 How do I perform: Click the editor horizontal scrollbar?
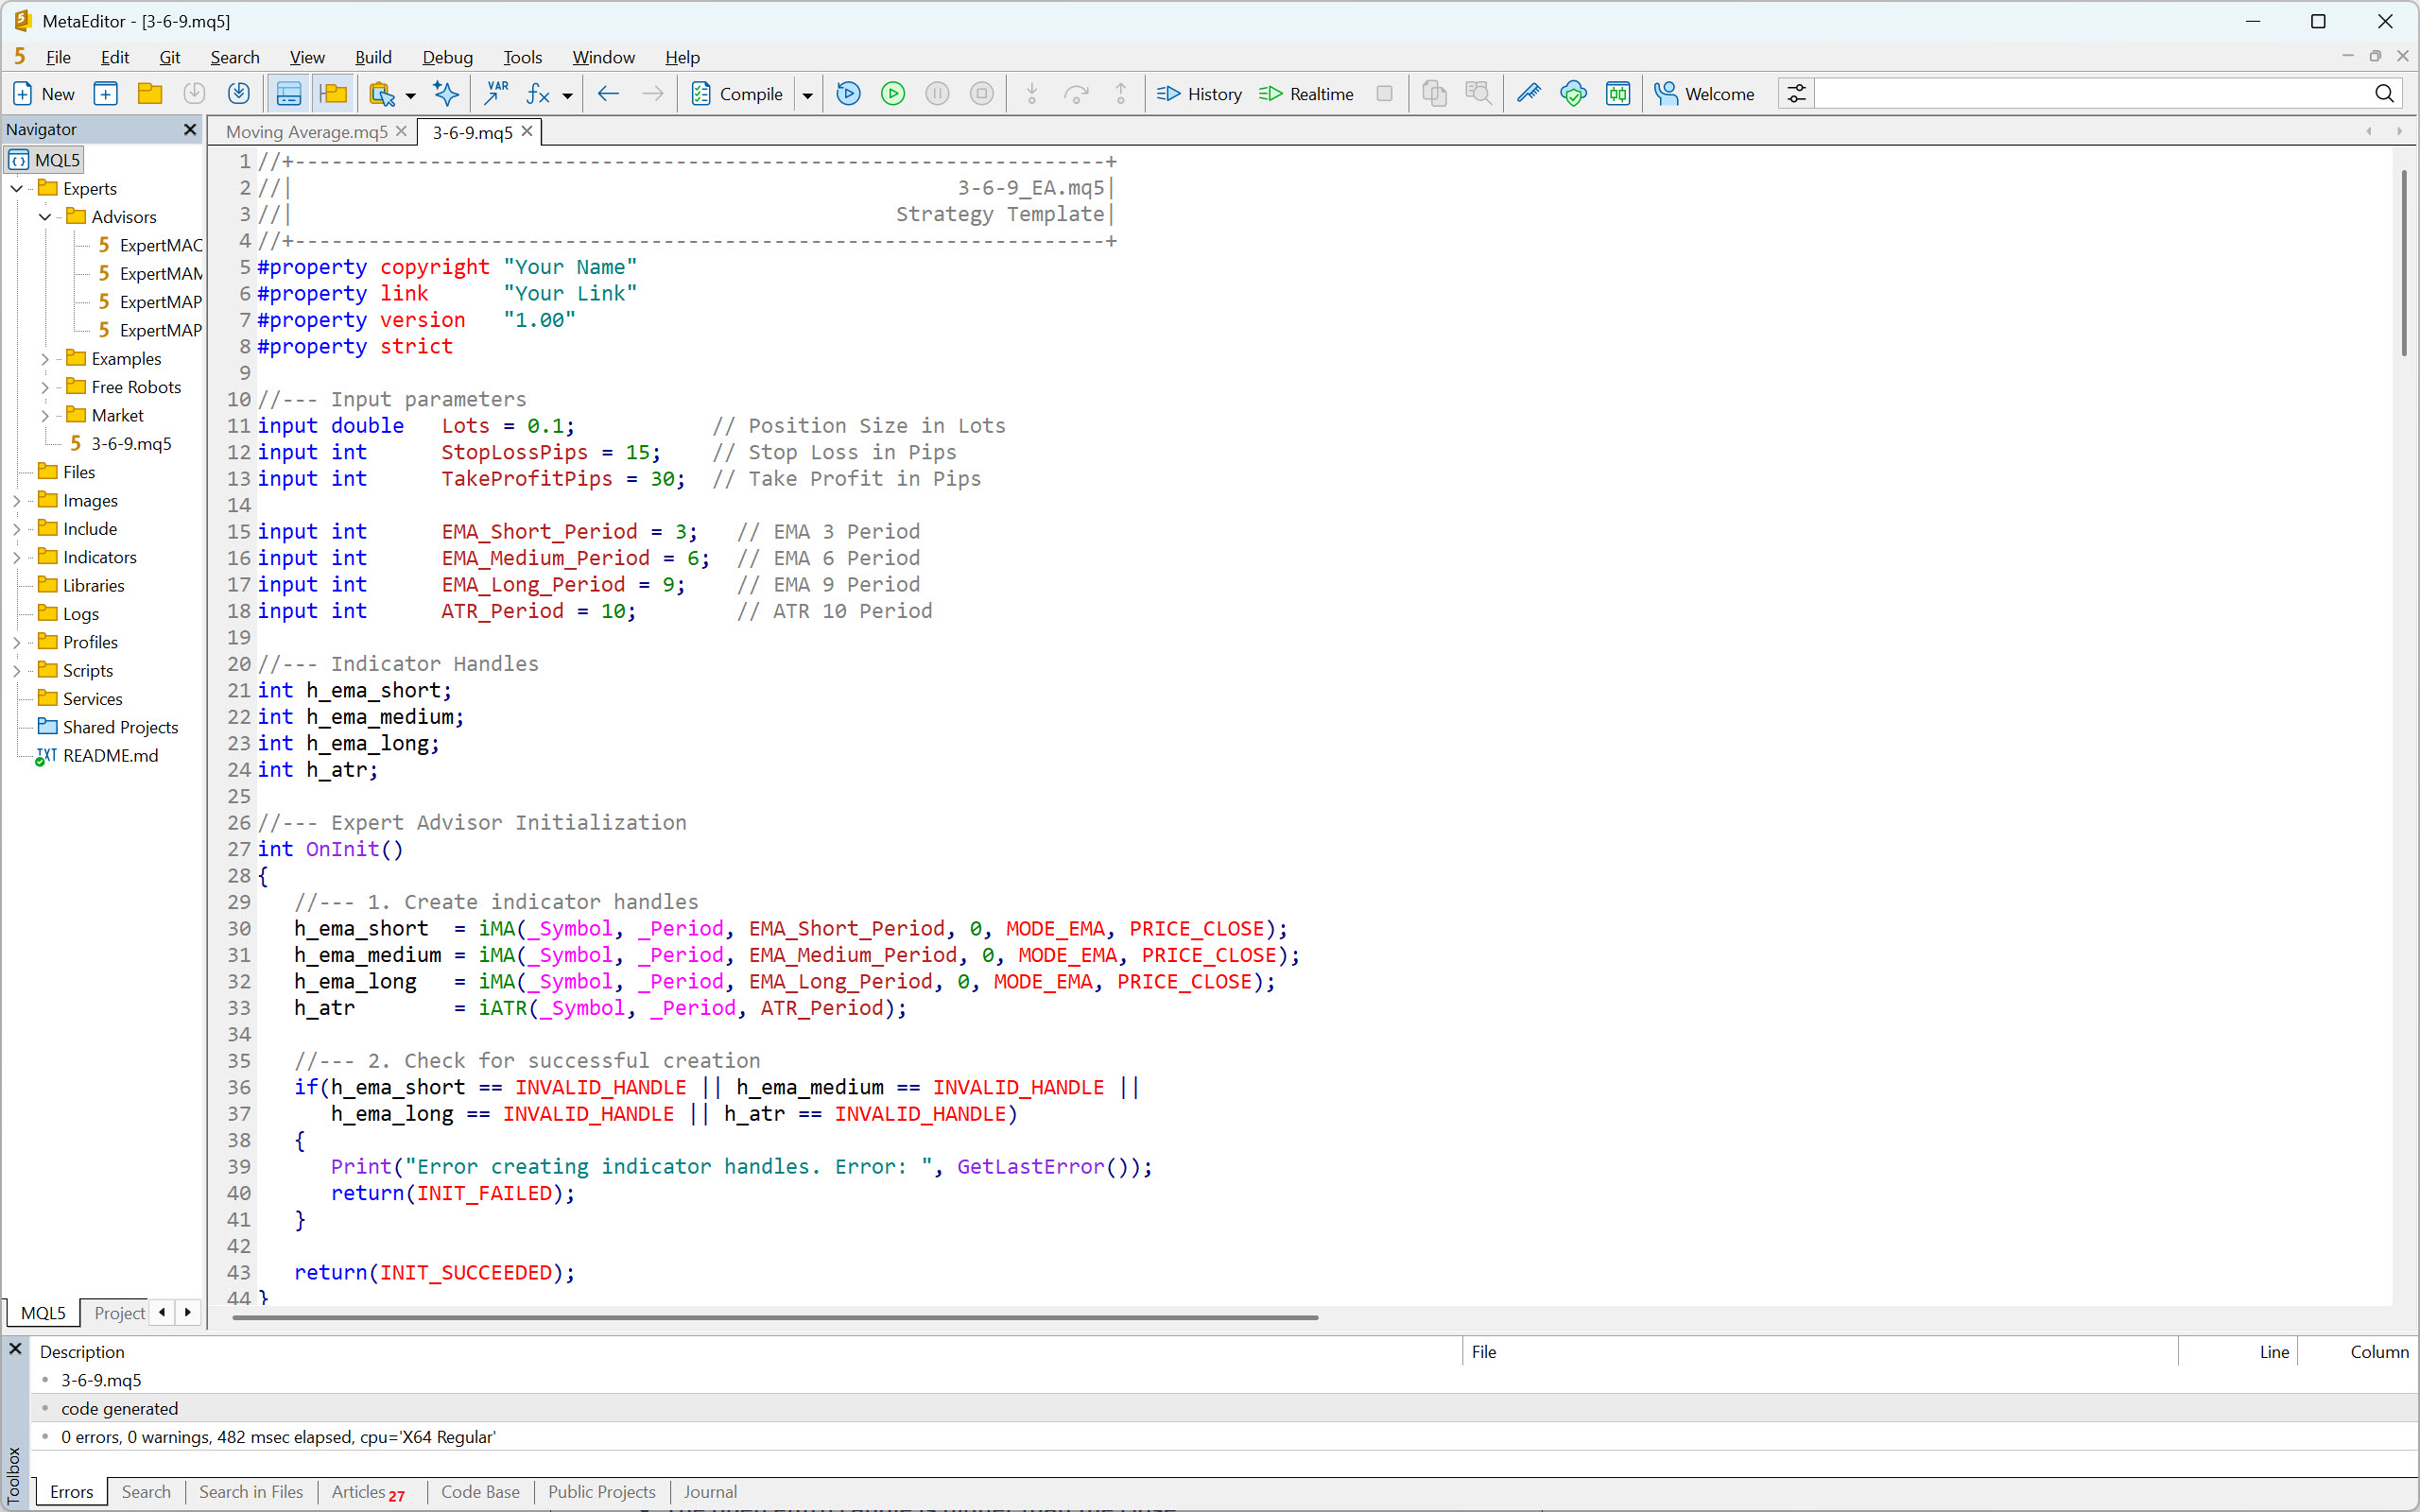coord(775,1317)
